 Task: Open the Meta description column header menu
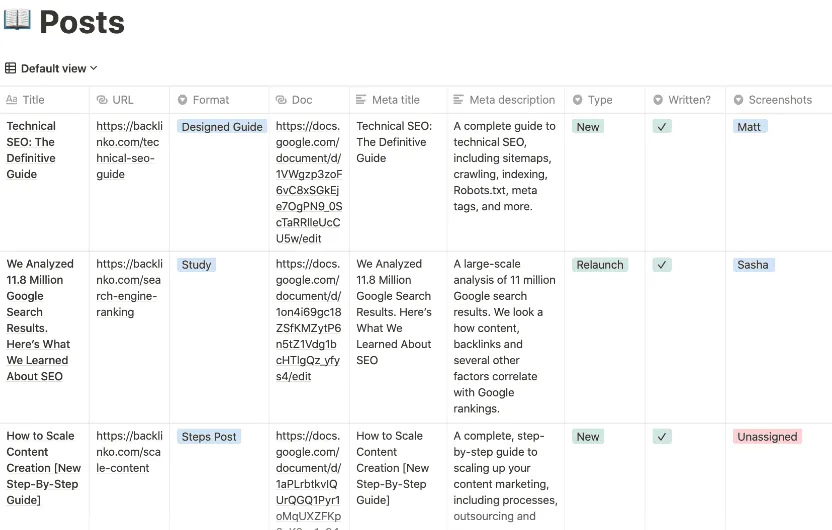click(506, 100)
